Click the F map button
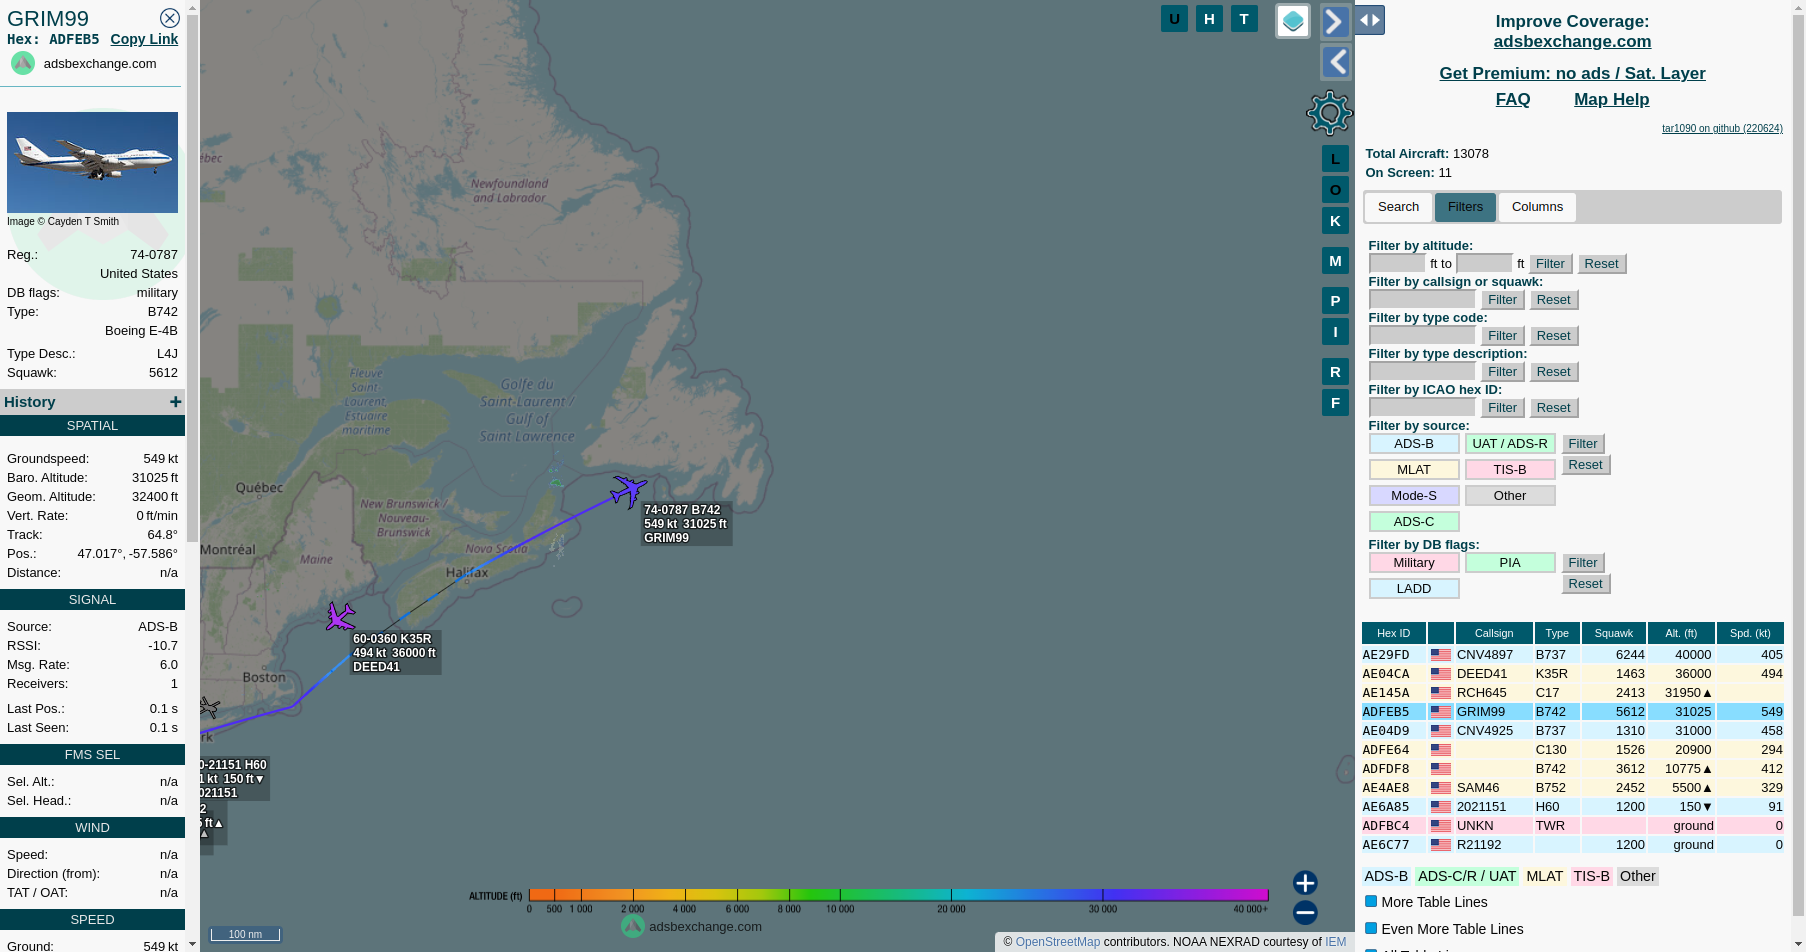 1335,403
